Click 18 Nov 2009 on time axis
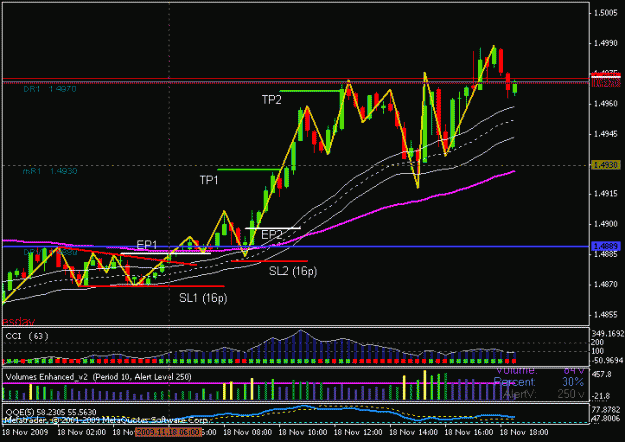625x442 pixels. [x=25, y=432]
